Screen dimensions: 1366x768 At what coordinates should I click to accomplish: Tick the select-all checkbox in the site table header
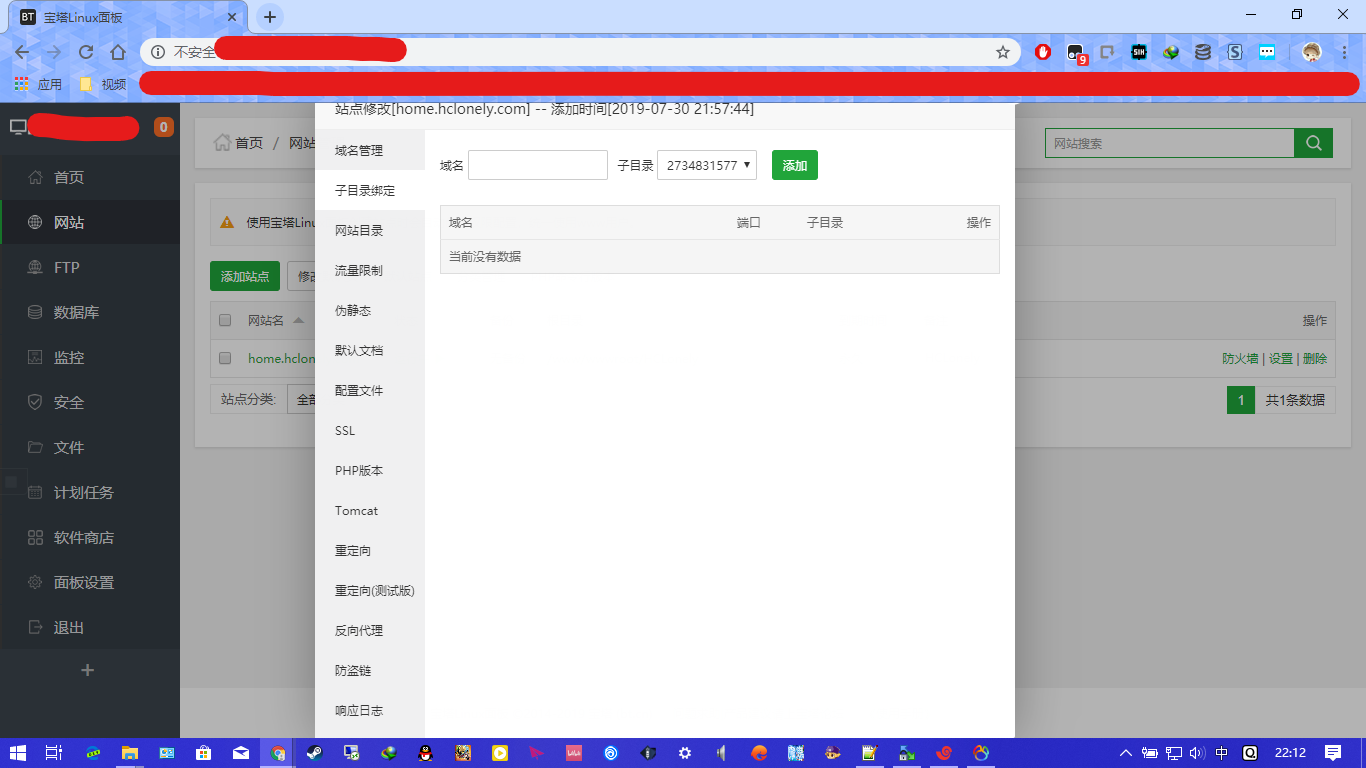225,321
